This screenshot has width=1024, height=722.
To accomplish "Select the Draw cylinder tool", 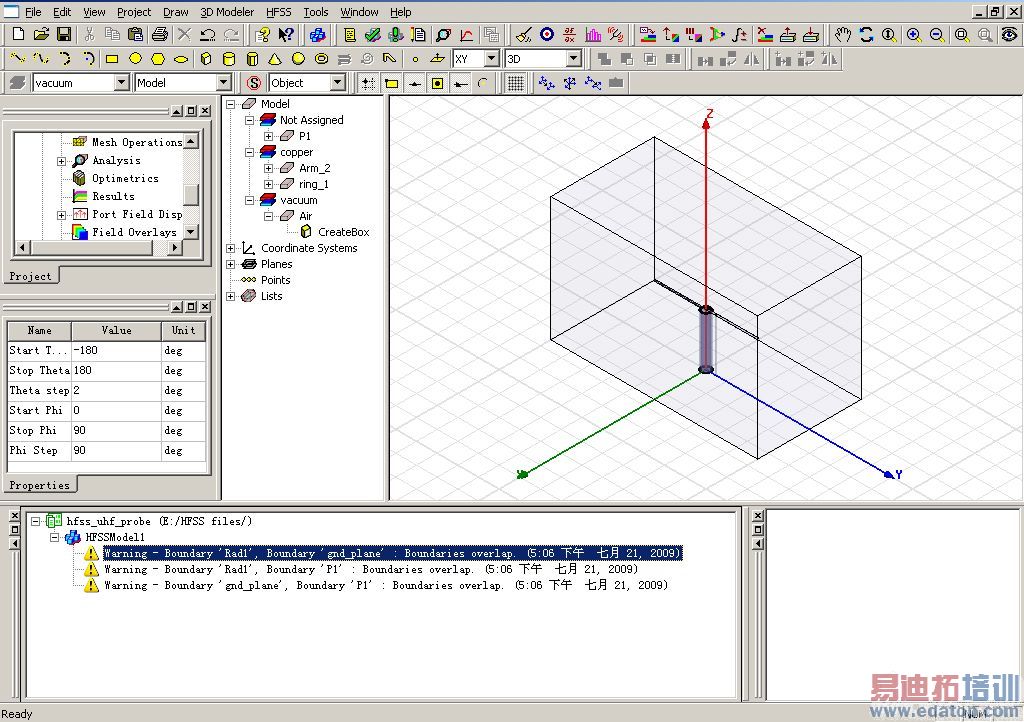I will [229, 59].
